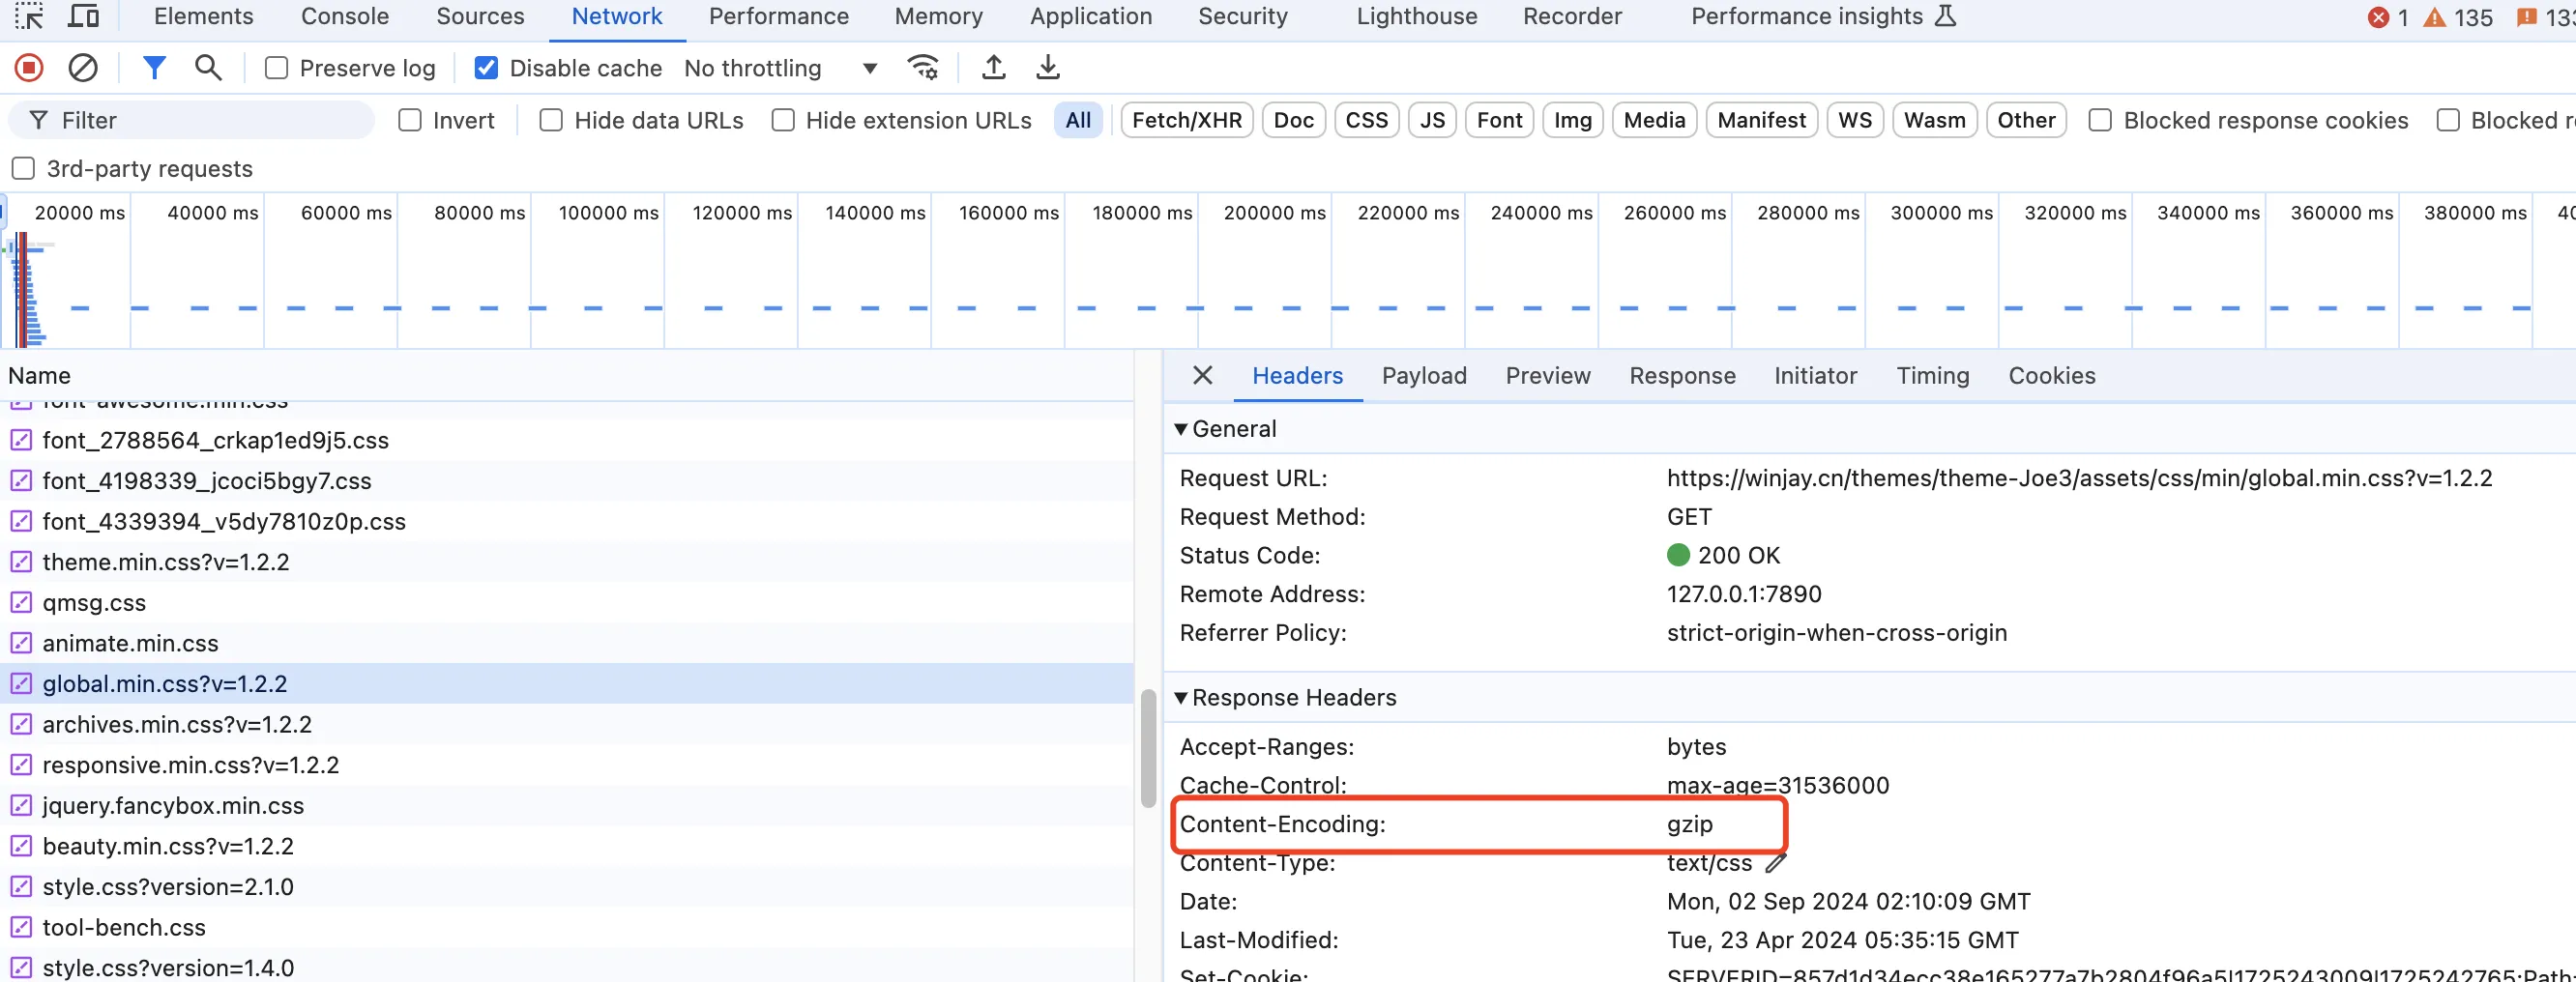Check Hide extension URLs checkbox
The height and width of the screenshot is (982, 2576).
coord(783,120)
